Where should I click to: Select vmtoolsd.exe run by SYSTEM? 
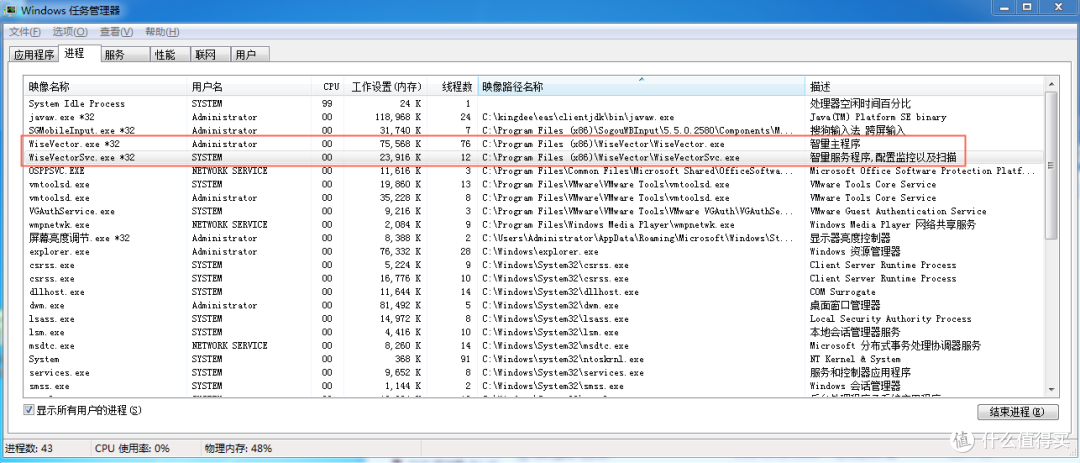534,185
